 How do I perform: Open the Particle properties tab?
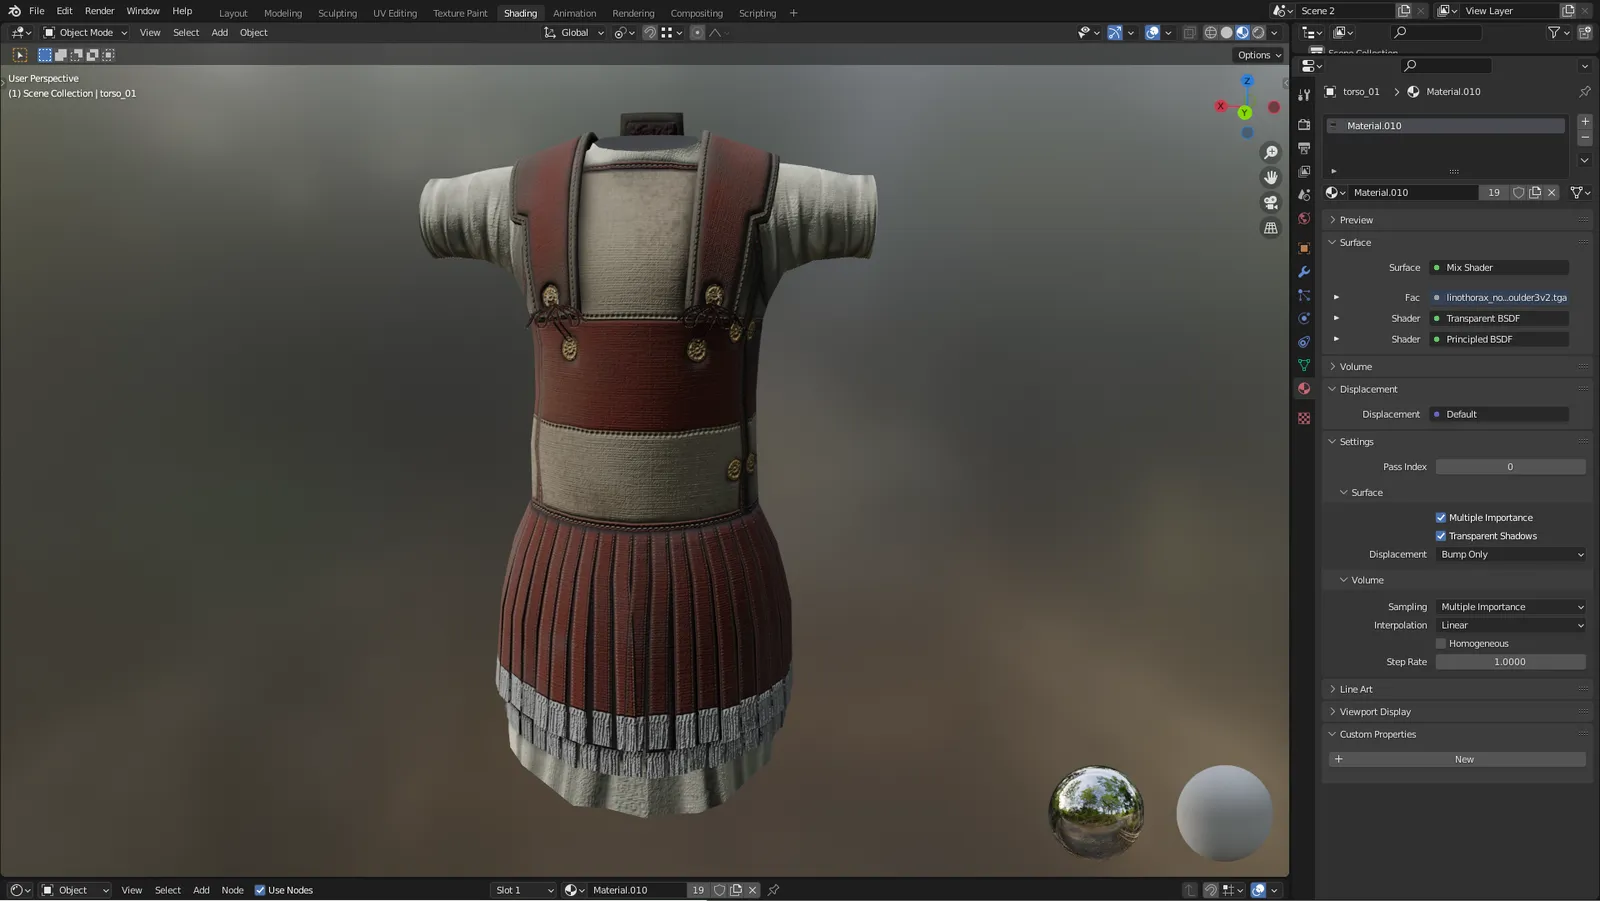tap(1304, 295)
